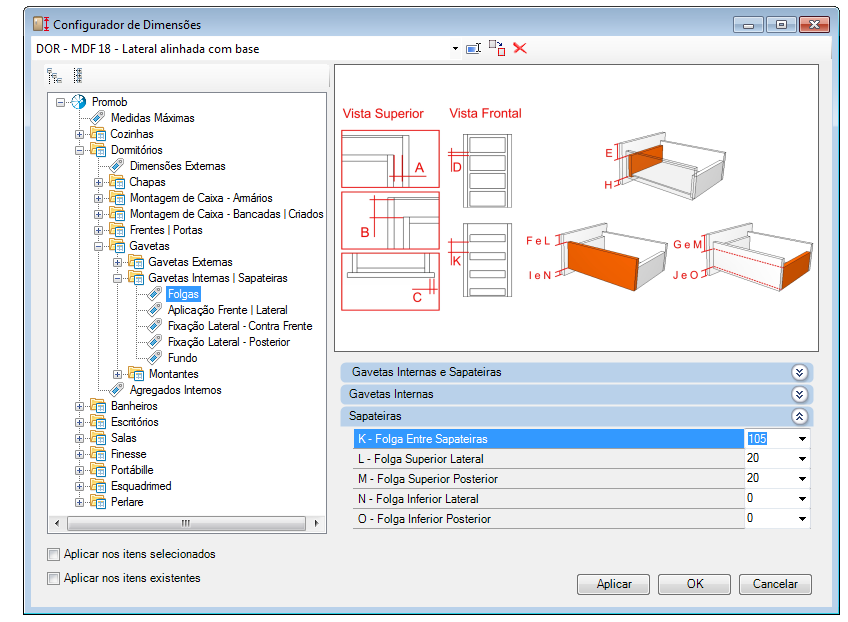Click tree horizontal scrollbar right arrow
The height and width of the screenshot is (622, 848).
tap(316, 523)
